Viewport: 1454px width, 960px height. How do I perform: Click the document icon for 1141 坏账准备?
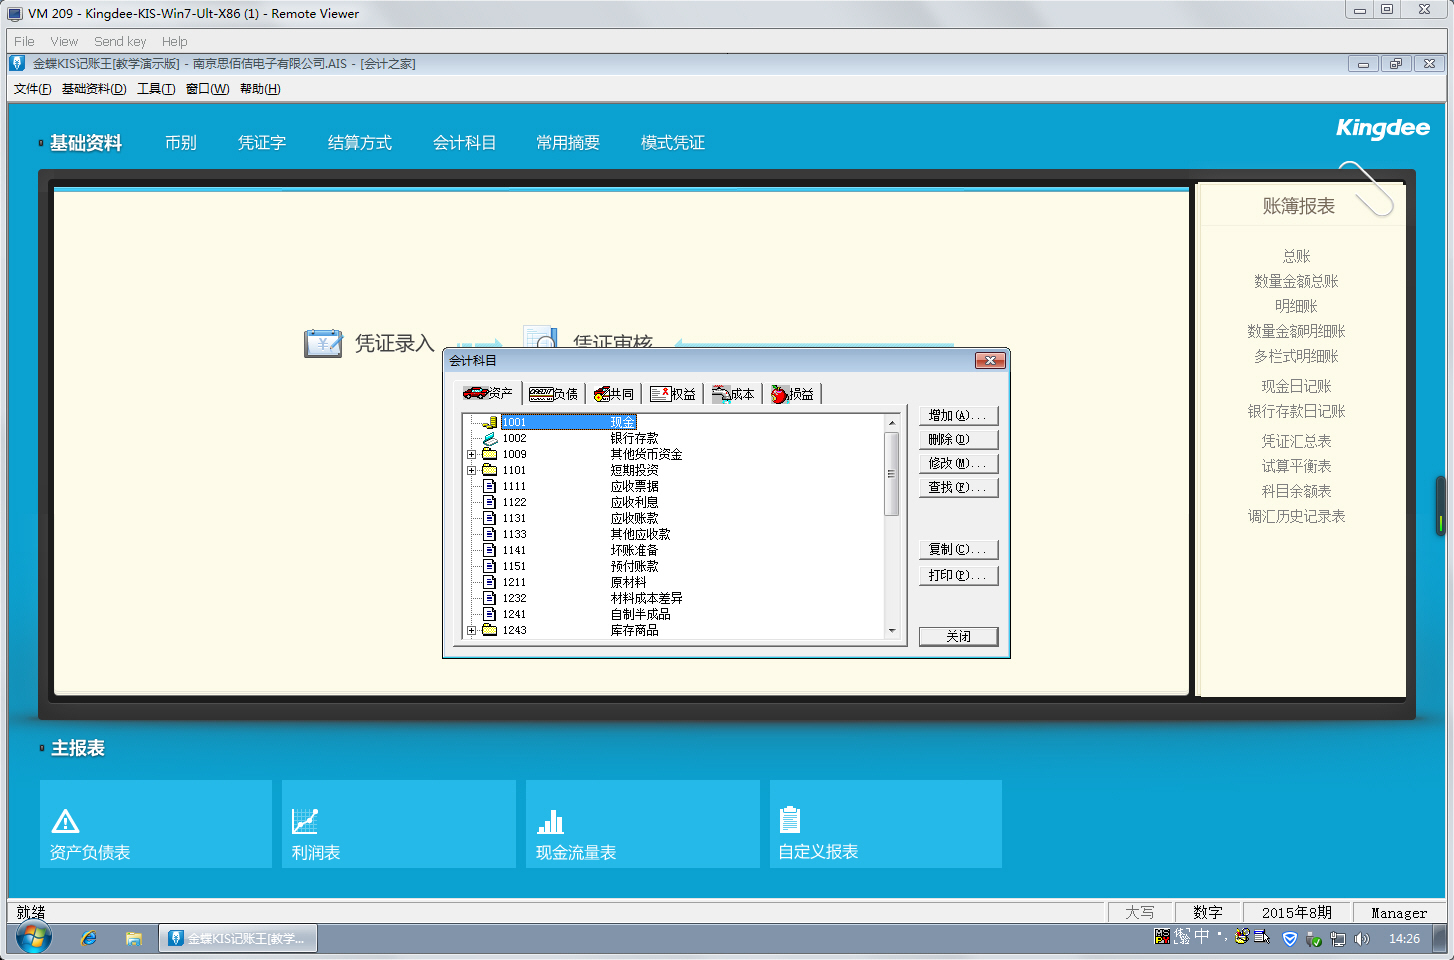point(490,550)
